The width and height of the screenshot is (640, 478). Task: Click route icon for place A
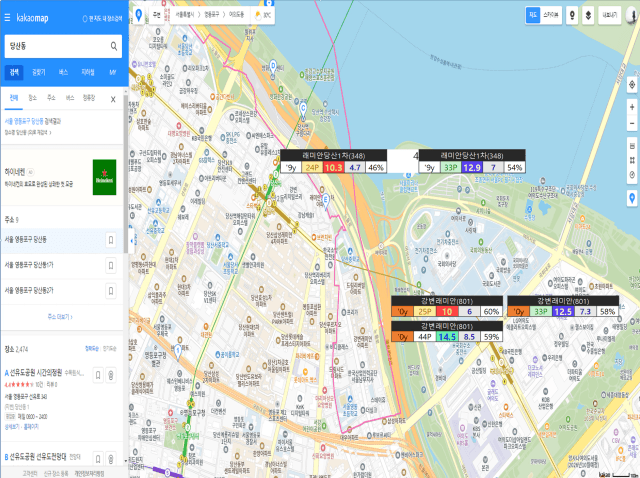(x=111, y=375)
